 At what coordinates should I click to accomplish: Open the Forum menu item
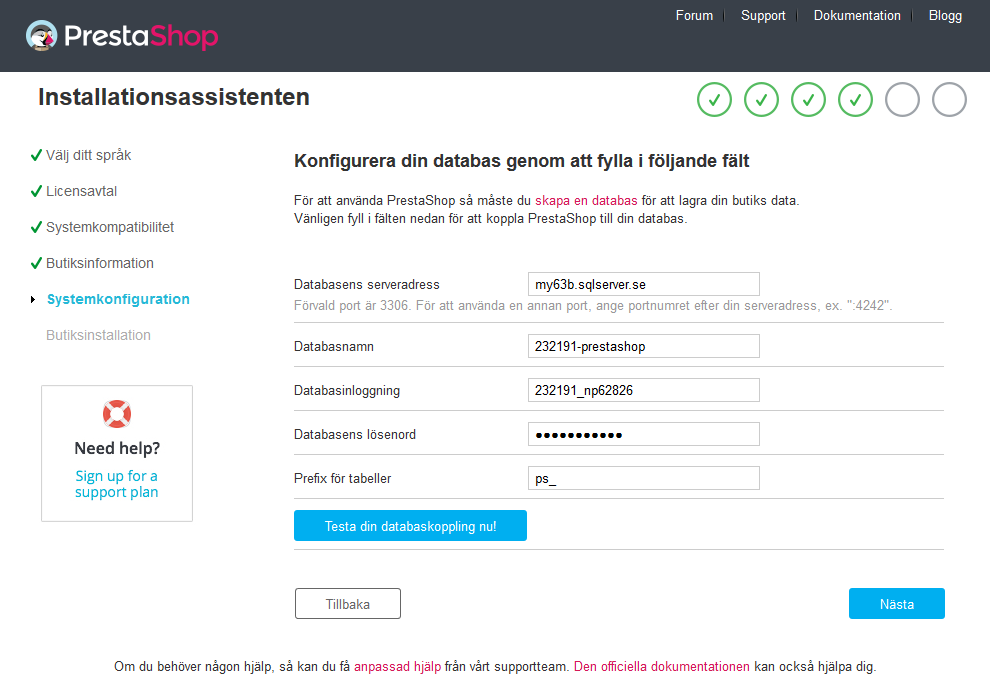click(694, 15)
